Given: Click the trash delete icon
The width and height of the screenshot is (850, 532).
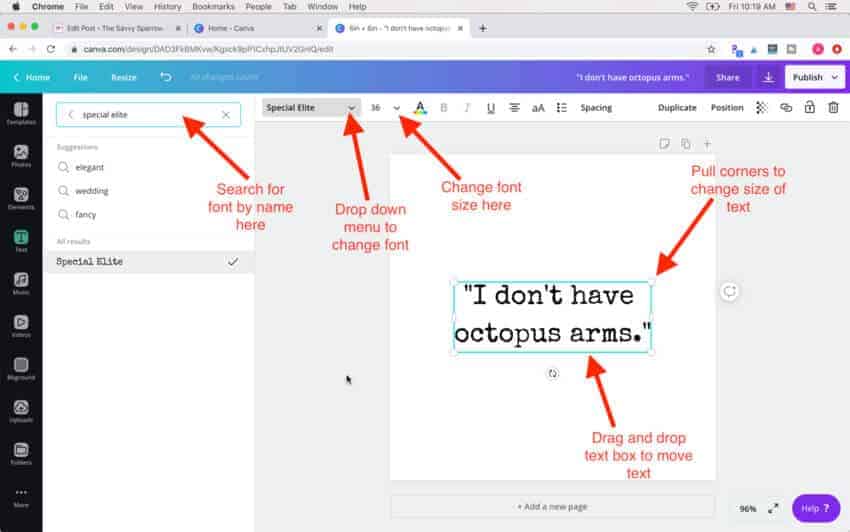Looking at the screenshot, I should pyautogui.click(x=833, y=107).
